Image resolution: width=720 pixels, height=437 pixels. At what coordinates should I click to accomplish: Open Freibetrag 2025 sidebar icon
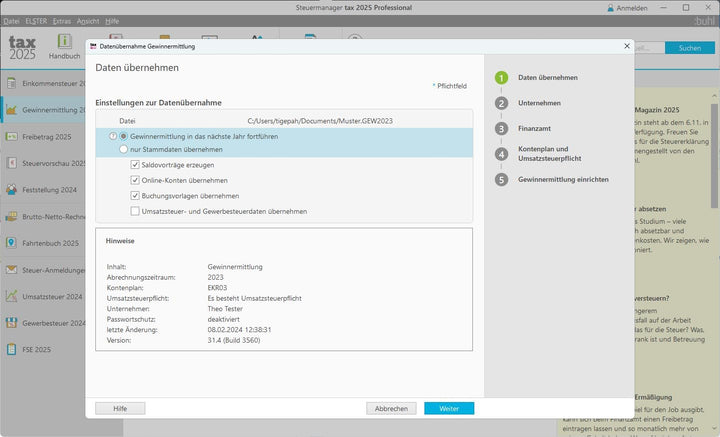click(x=11, y=136)
